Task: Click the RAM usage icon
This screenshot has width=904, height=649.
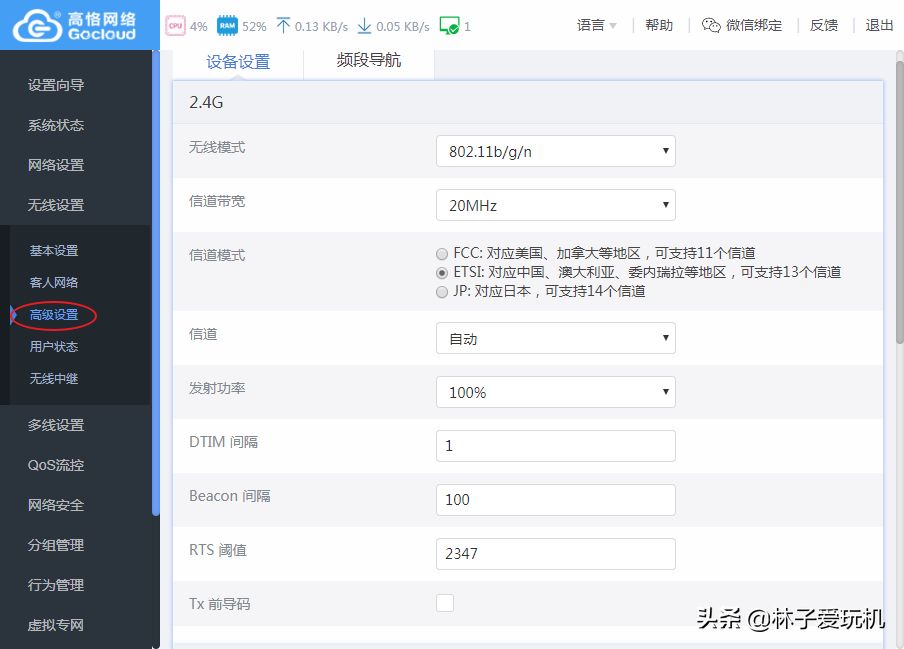Action: coord(227,26)
